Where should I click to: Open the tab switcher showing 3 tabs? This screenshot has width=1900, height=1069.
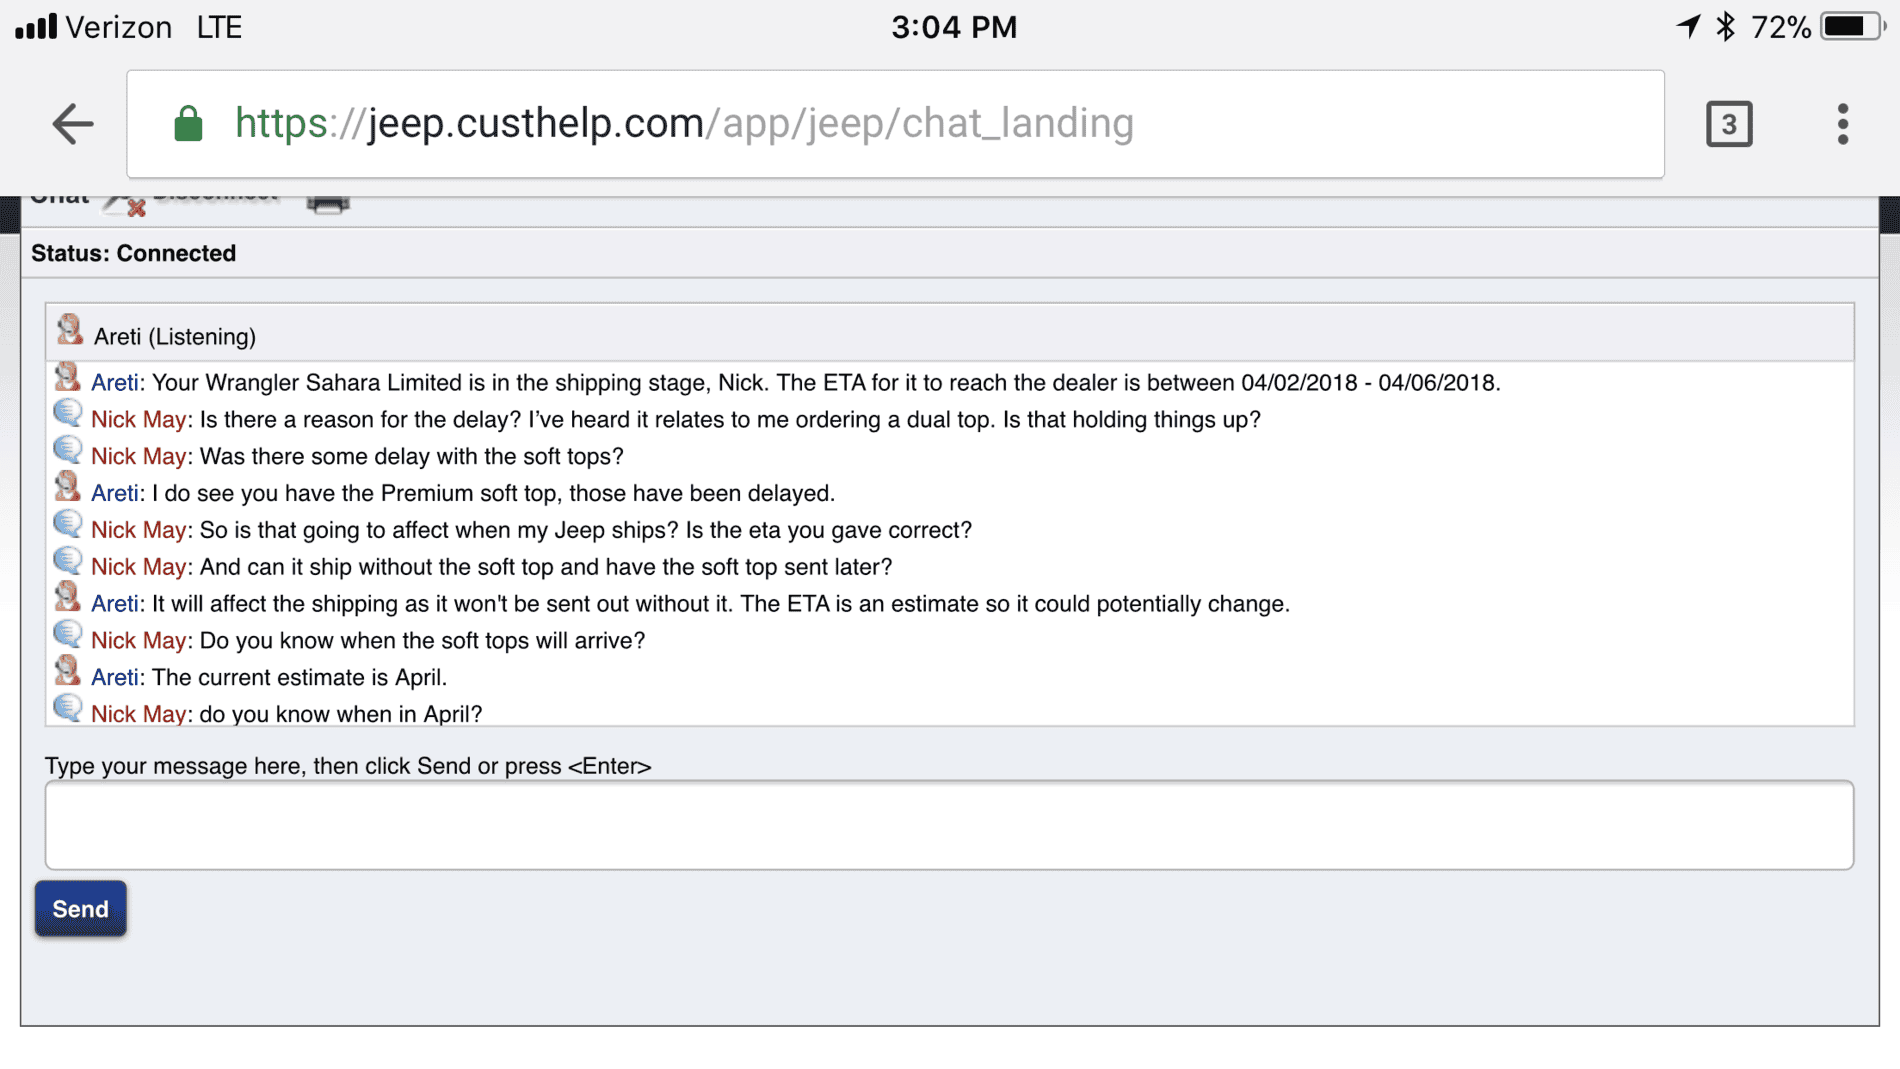coord(1729,124)
